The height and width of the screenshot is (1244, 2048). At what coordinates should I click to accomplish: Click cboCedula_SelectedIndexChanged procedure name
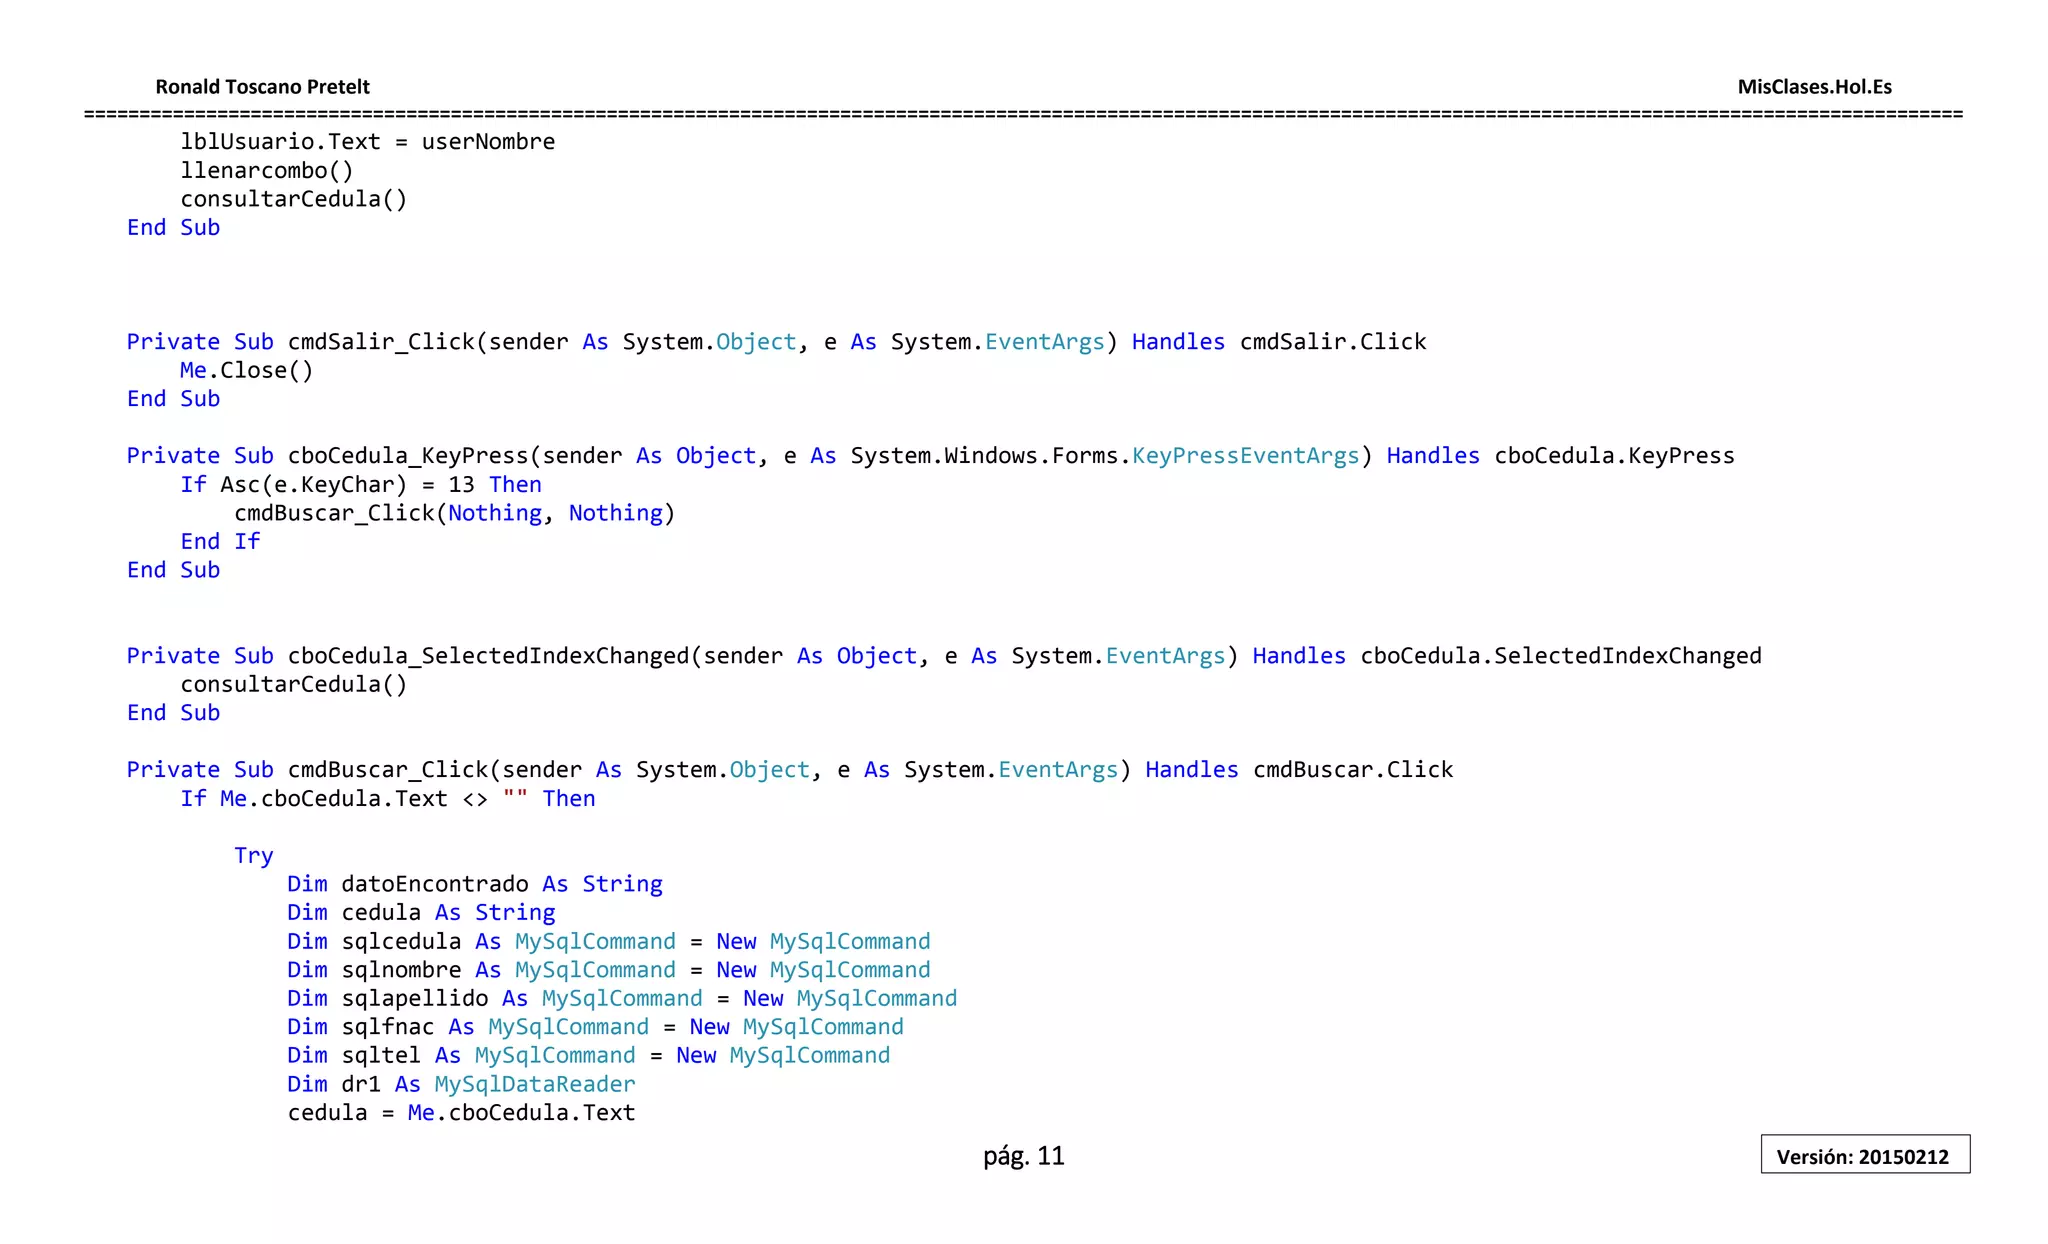coord(488,656)
